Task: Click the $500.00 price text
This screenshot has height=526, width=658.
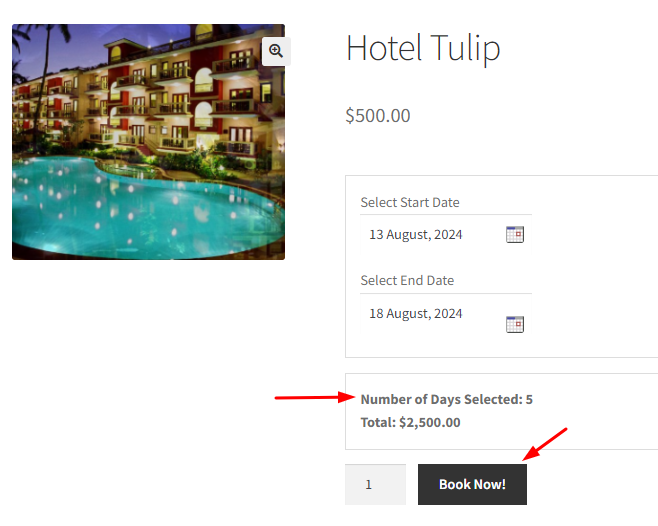Action: click(x=378, y=115)
